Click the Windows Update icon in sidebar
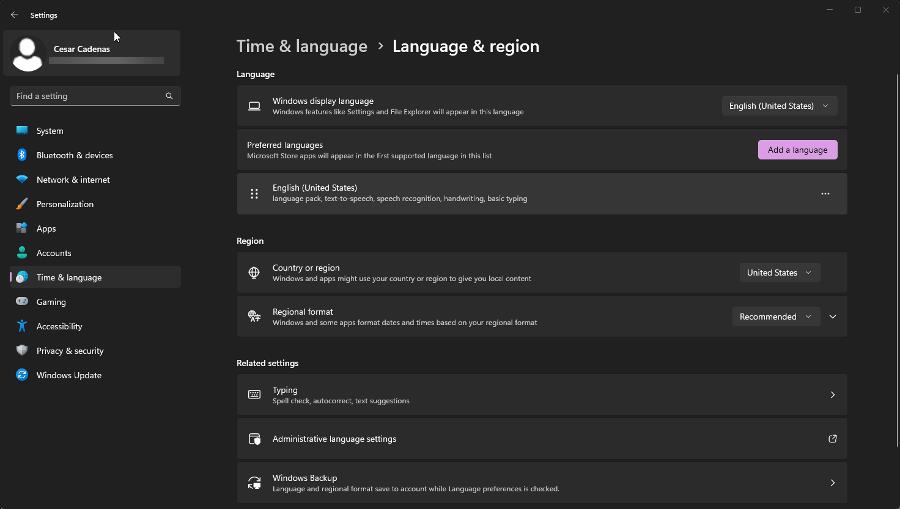Screen dimensions: 900x509 (x=22, y=375)
